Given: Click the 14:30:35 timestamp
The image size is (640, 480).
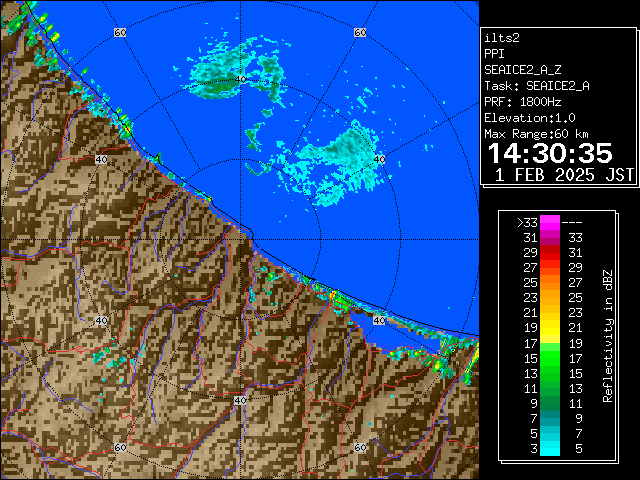Looking at the screenshot, I should [x=550, y=153].
